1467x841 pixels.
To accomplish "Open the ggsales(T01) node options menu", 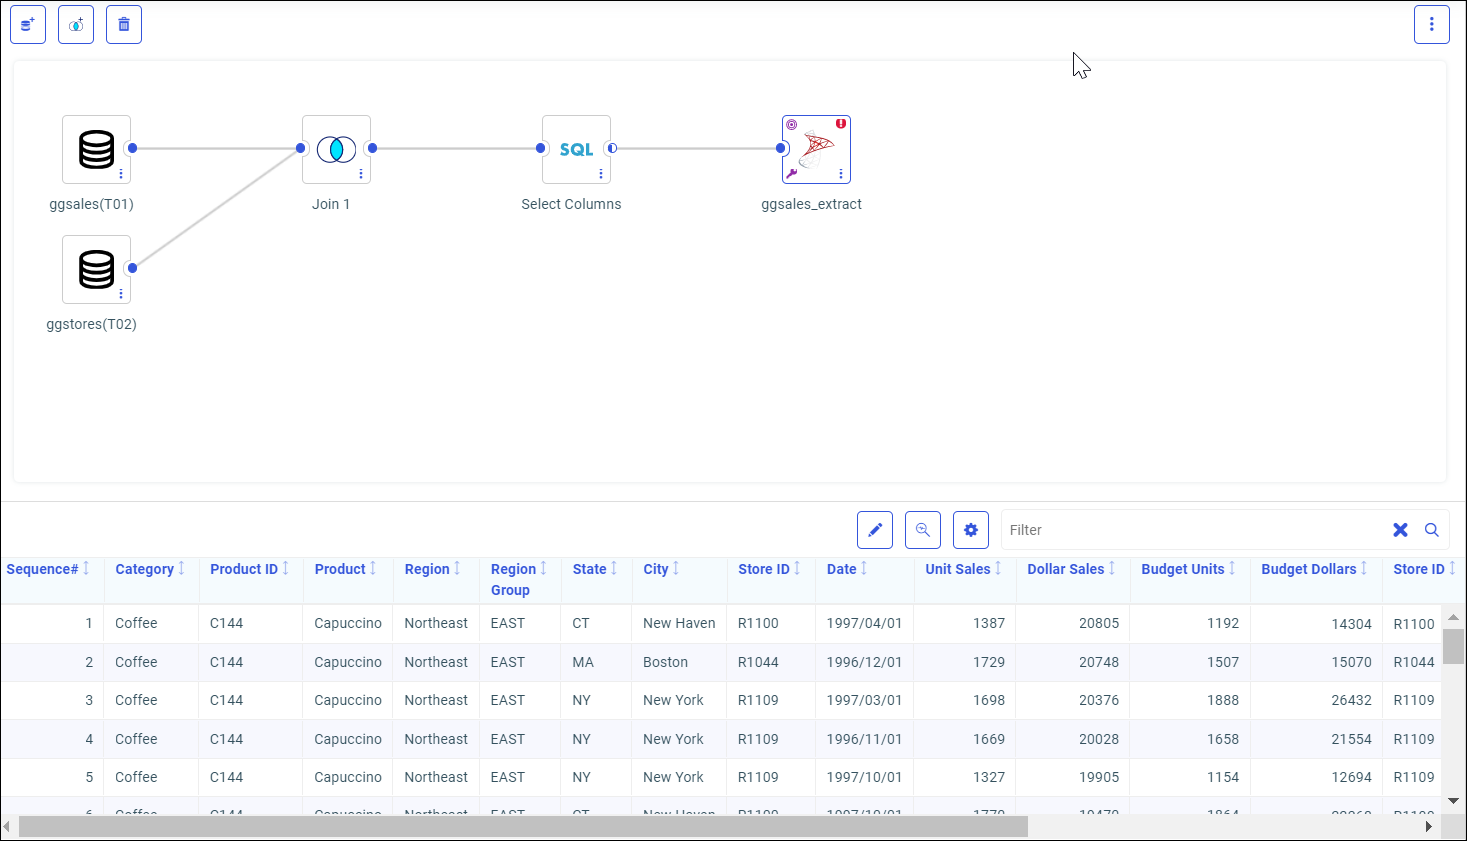I will click(121, 174).
